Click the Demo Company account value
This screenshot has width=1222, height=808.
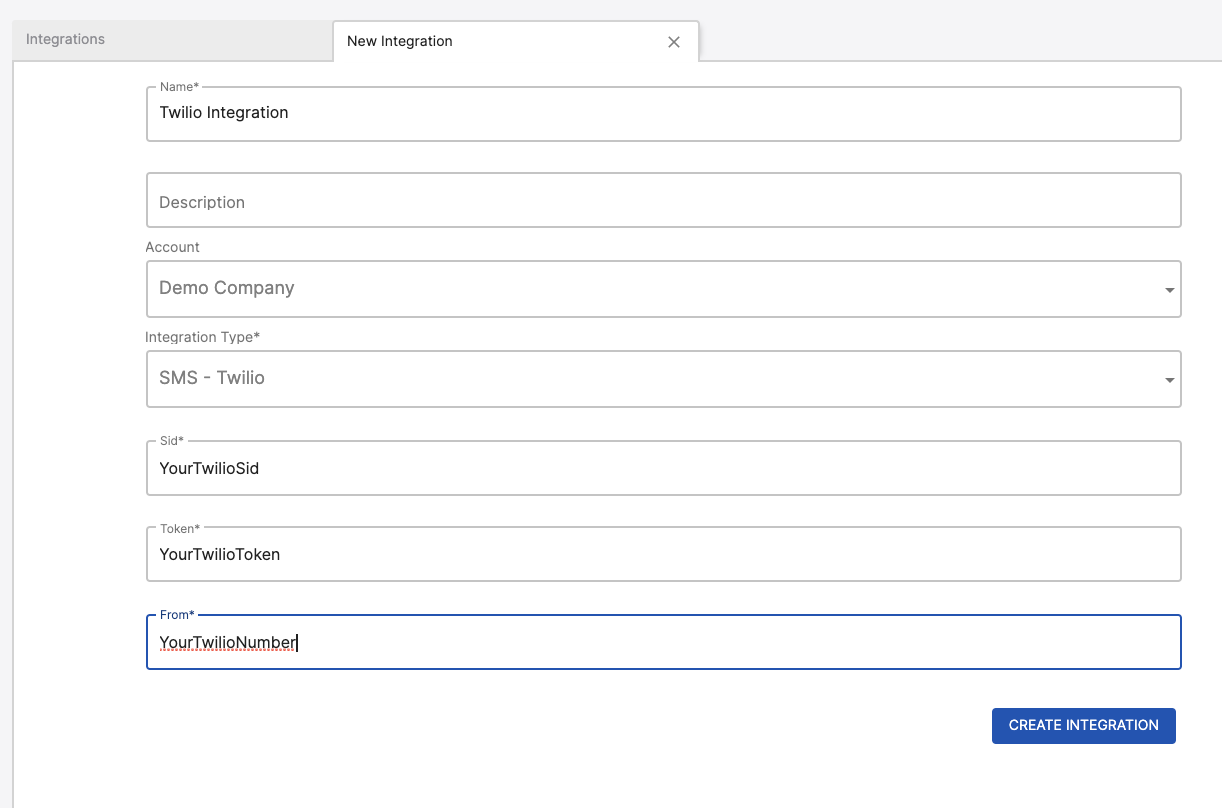click(227, 288)
